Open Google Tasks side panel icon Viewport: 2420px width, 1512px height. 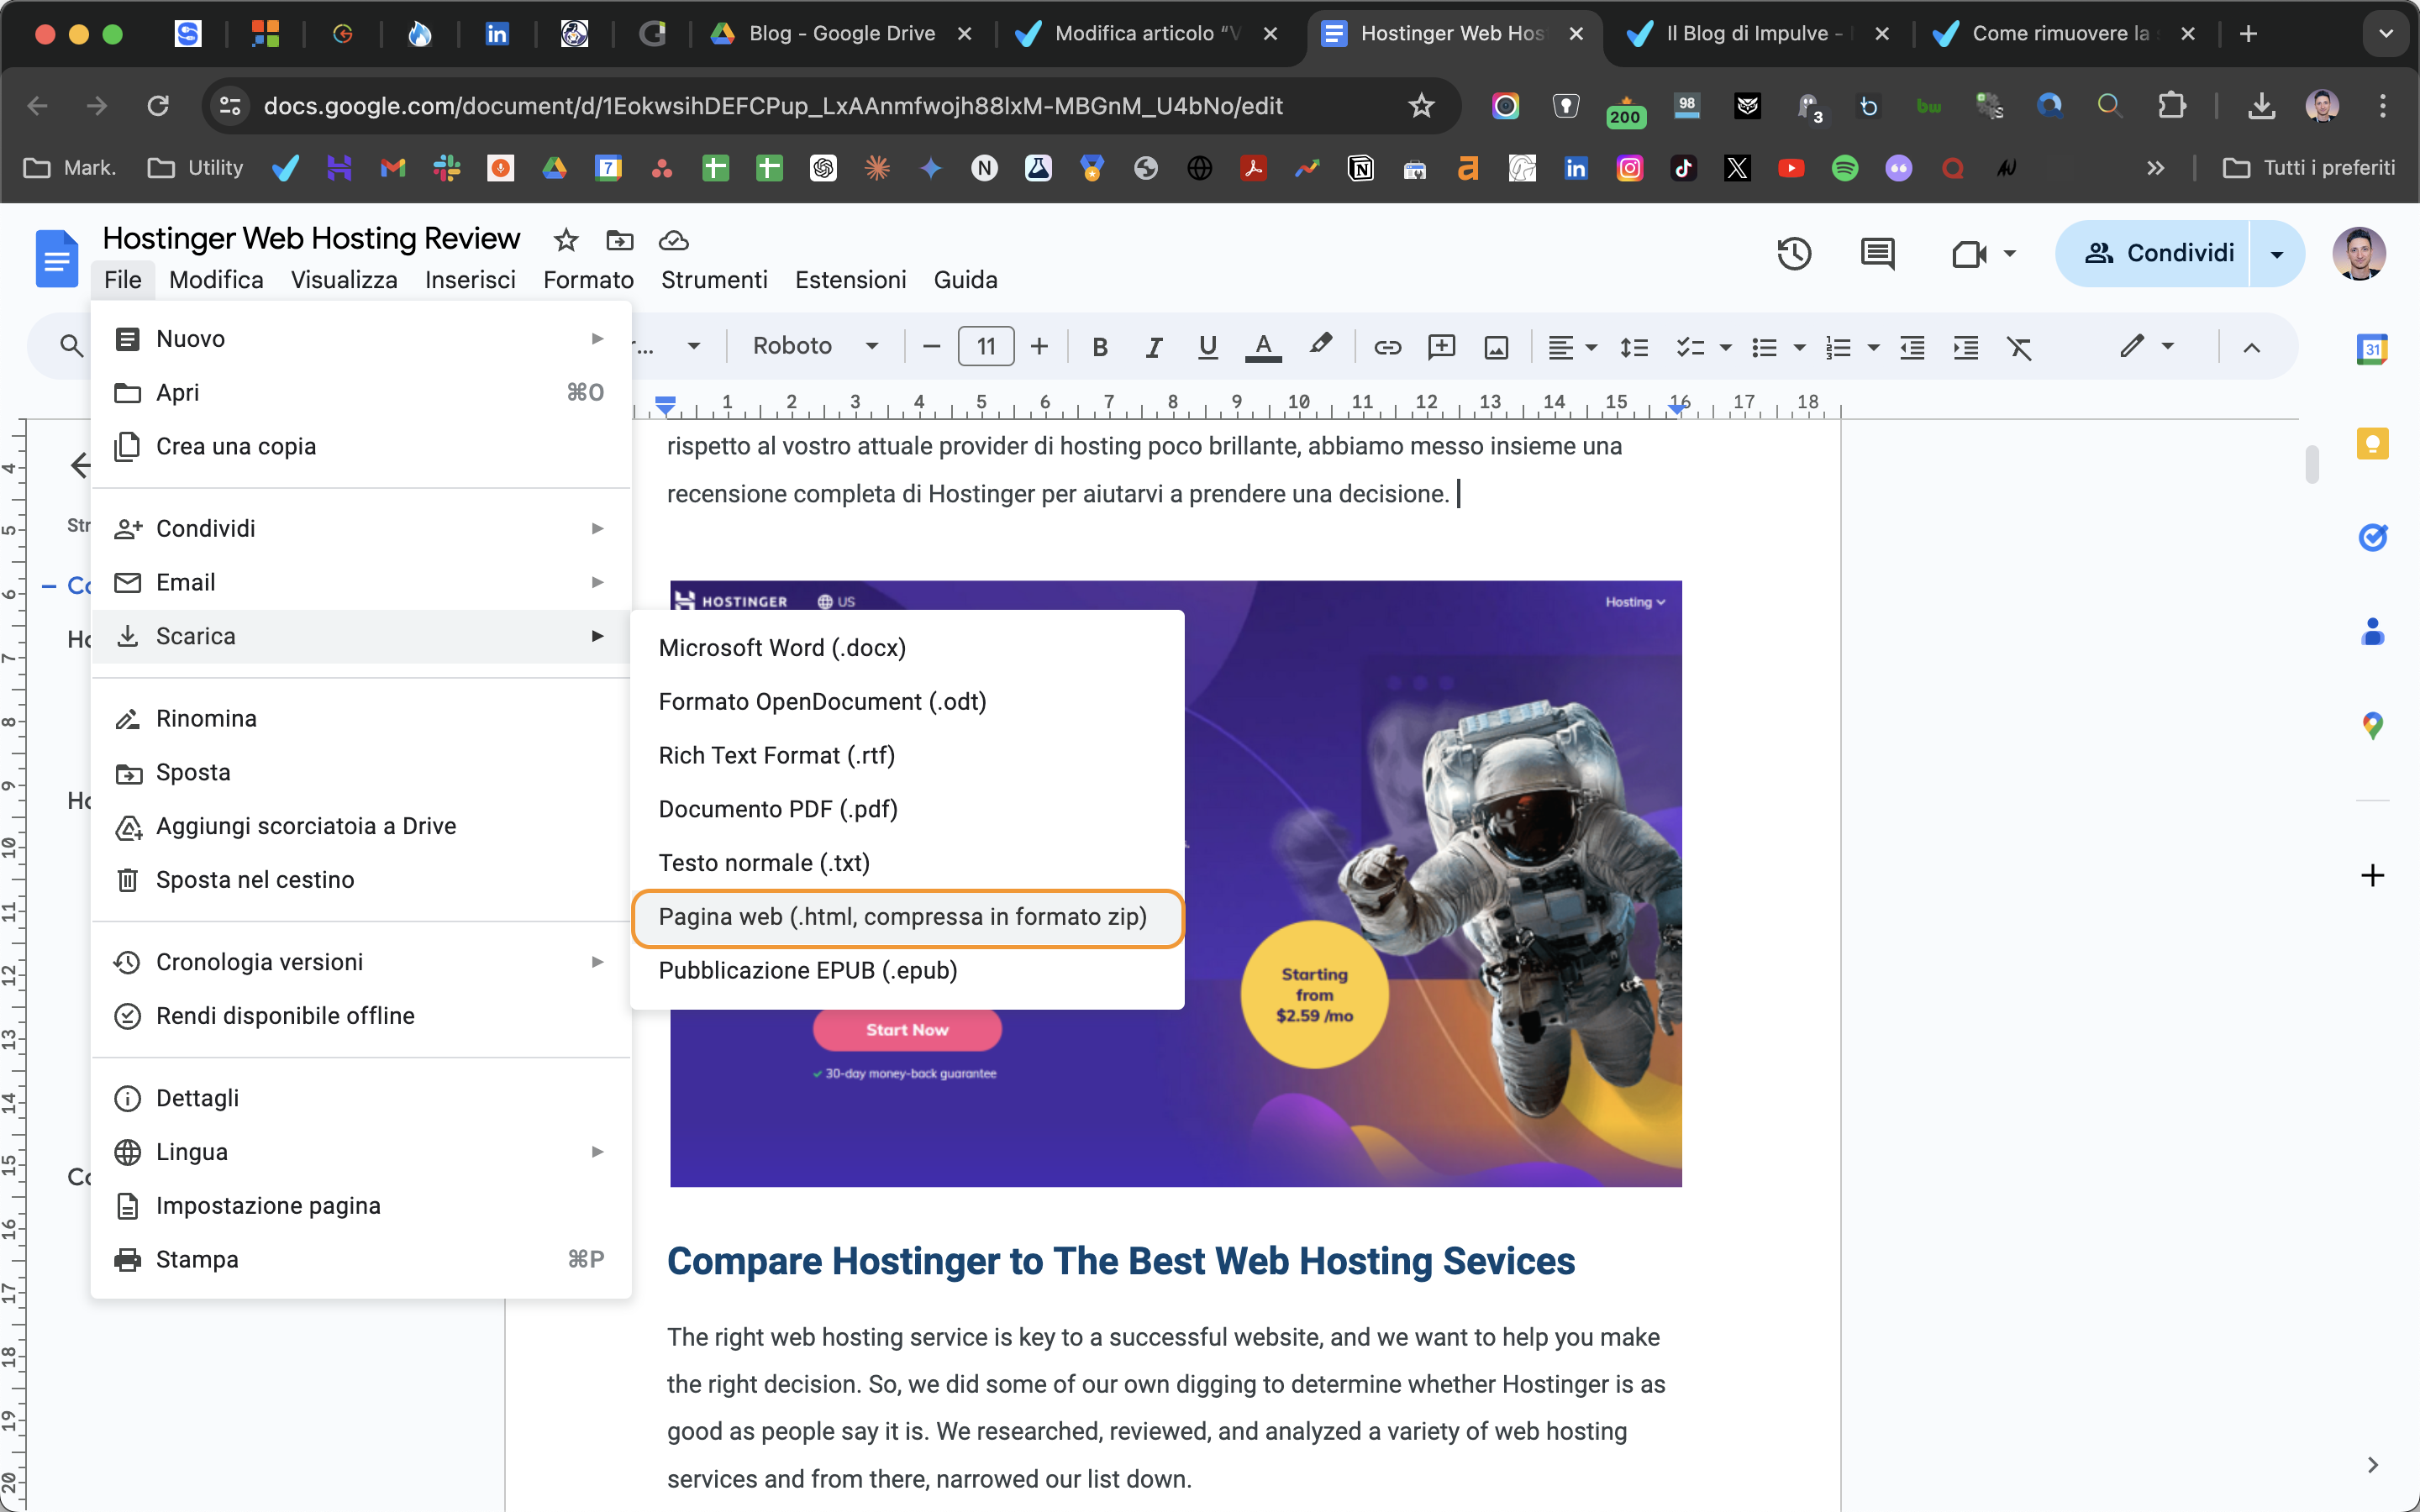coord(2372,537)
